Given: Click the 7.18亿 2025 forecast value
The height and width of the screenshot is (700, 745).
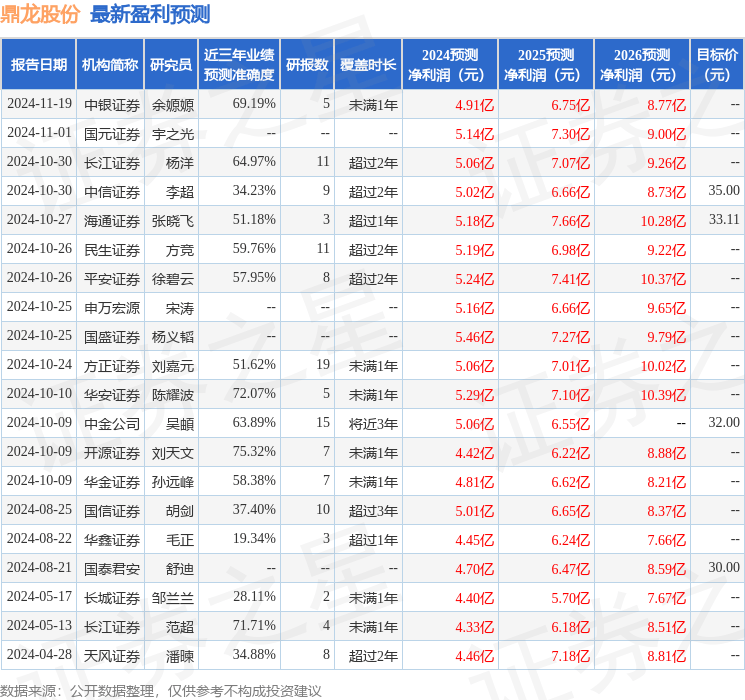Looking at the screenshot, I should (x=571, y=656).
